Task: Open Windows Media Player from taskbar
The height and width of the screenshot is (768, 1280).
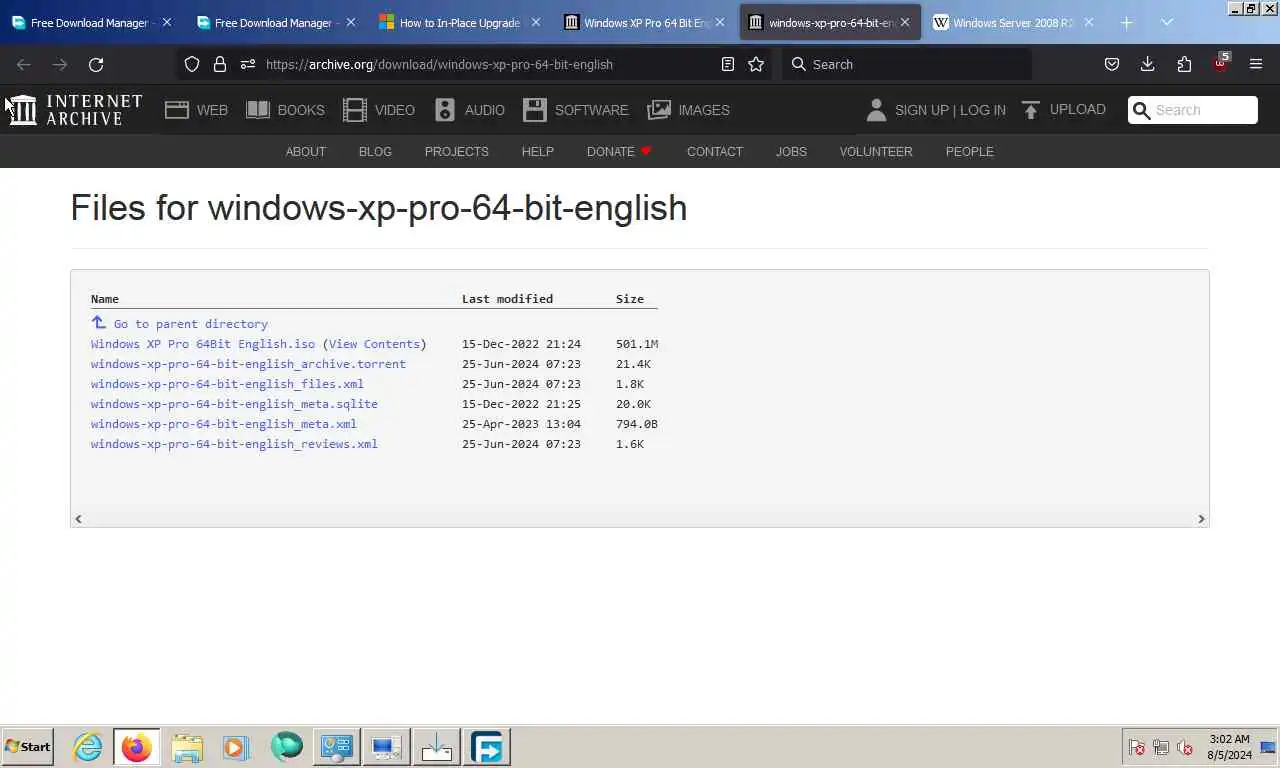Action: coord(236,747)
